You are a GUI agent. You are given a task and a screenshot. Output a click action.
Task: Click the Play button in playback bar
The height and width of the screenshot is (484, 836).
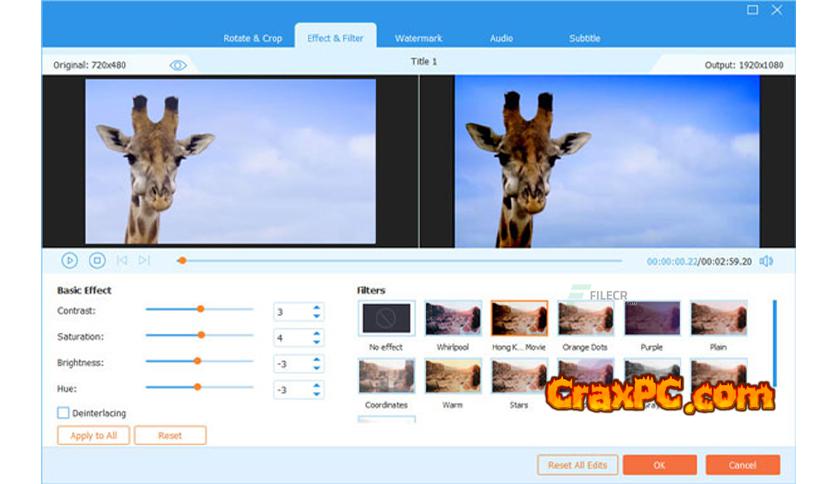point(69,260)
